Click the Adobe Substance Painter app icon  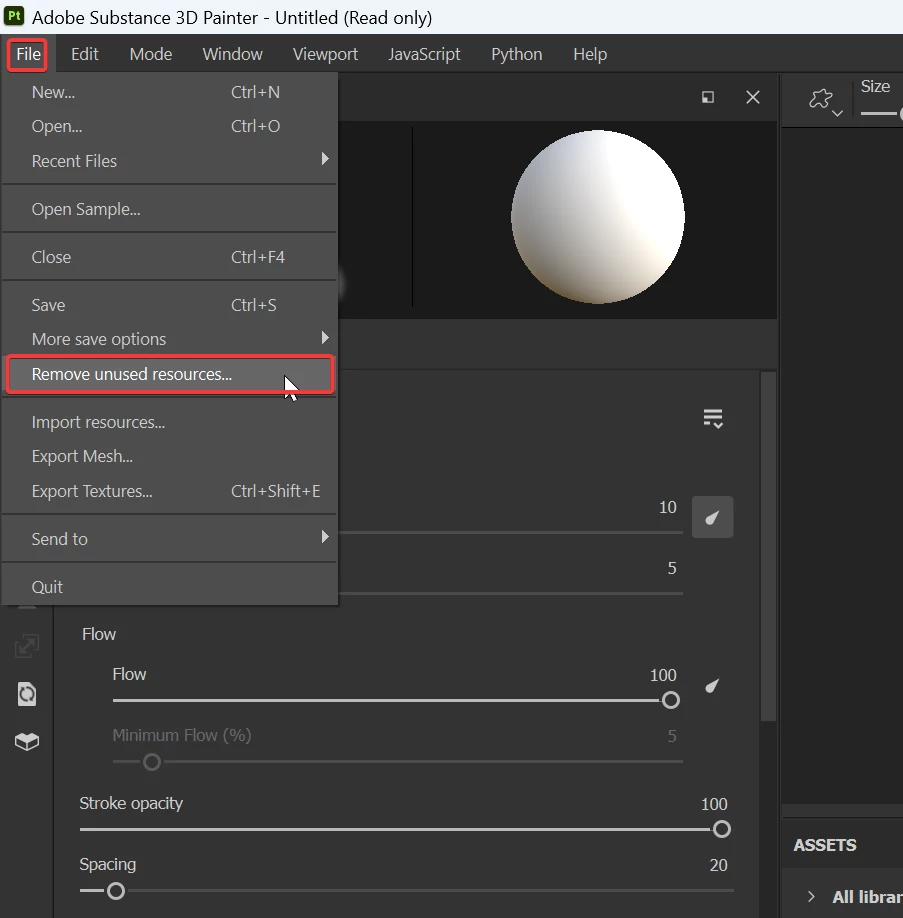(x=13, y=16)
